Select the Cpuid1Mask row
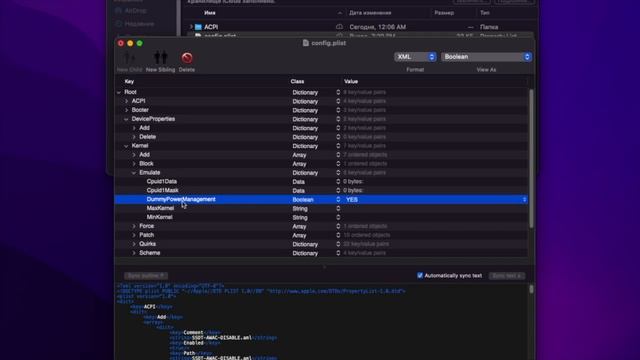The width and height of the screenshot is (640, 360). tap(322, 191)
